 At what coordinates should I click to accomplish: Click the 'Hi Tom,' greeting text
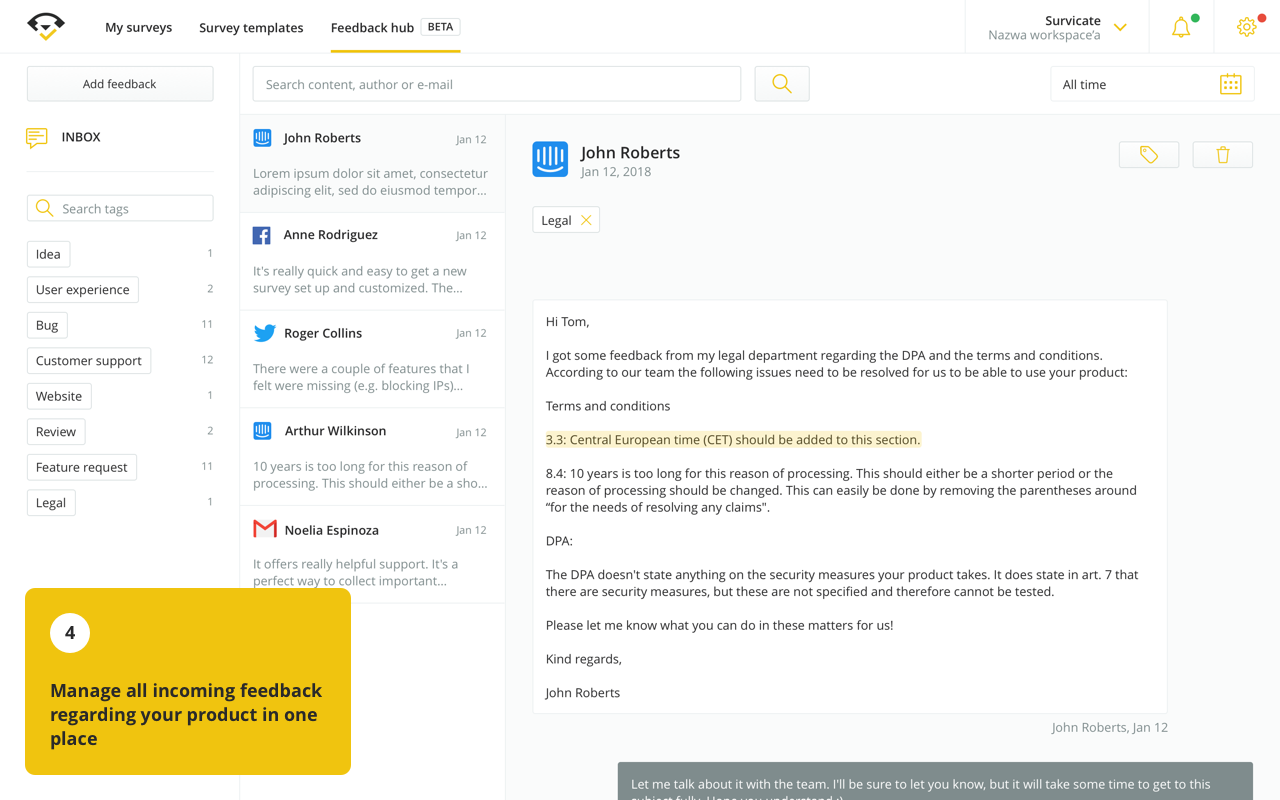(x=568, y=322)
